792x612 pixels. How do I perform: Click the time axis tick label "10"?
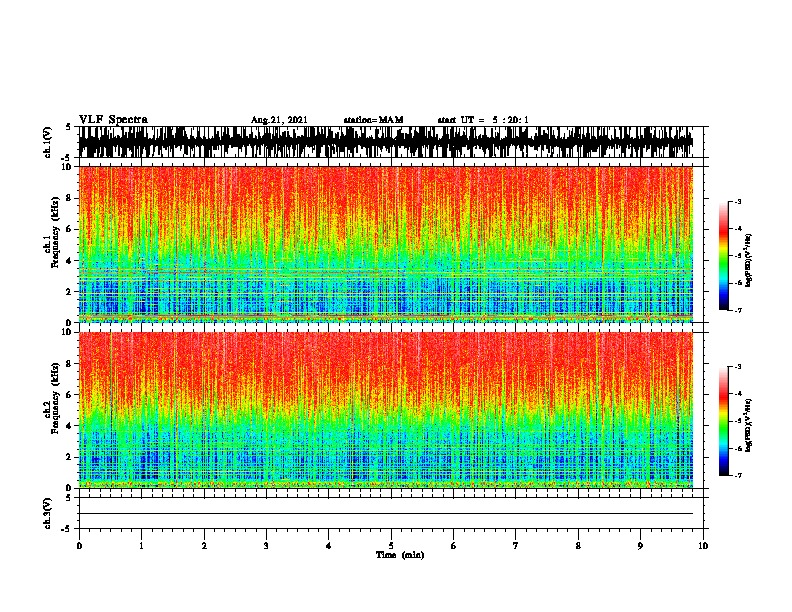tap(703, 545)
